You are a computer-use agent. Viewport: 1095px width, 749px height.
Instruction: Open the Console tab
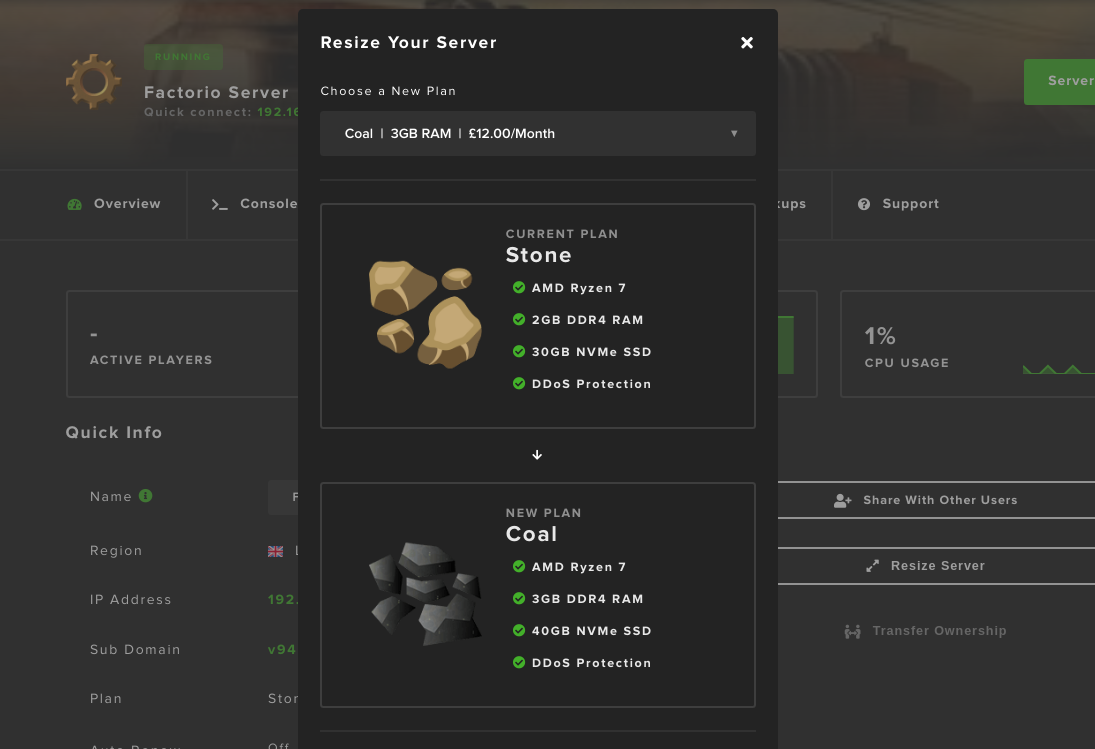tap(254, 204)
